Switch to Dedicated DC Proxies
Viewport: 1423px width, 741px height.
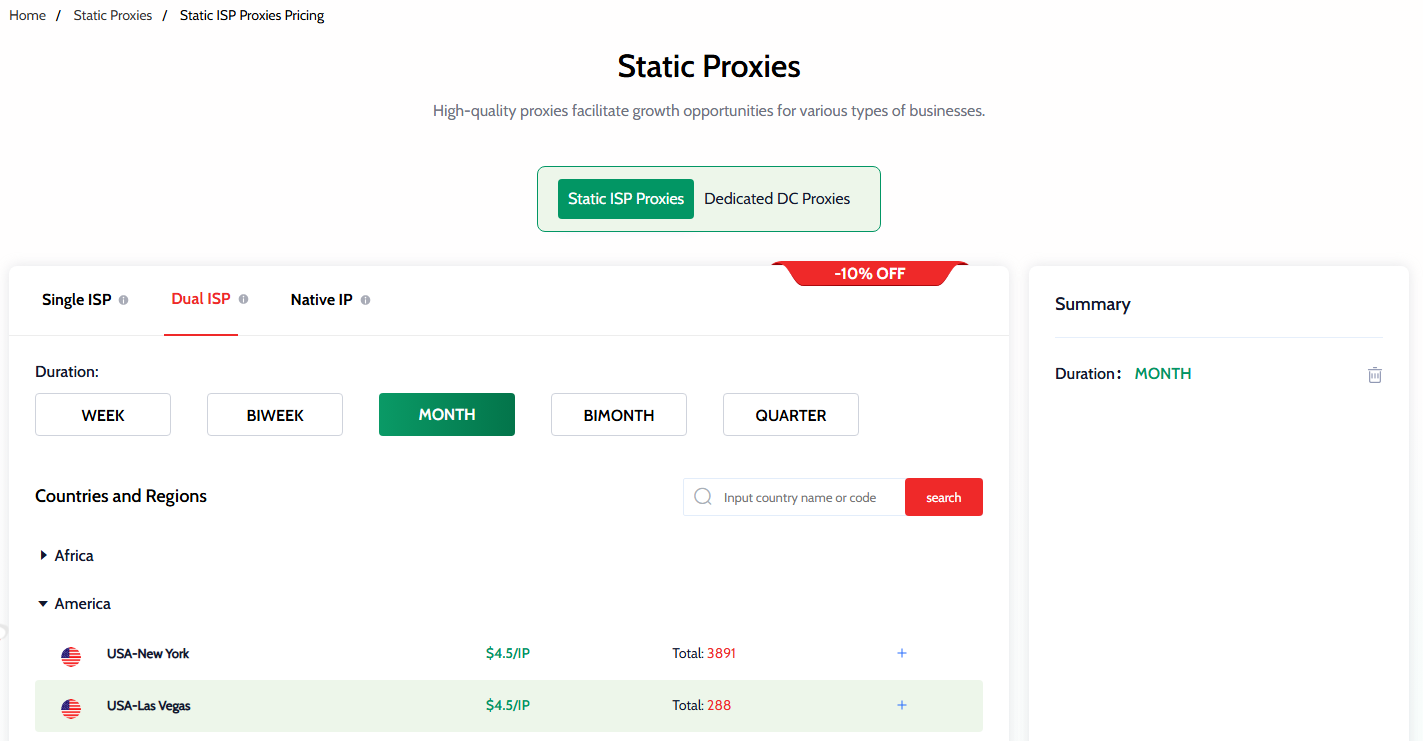[x=777, y=199]
